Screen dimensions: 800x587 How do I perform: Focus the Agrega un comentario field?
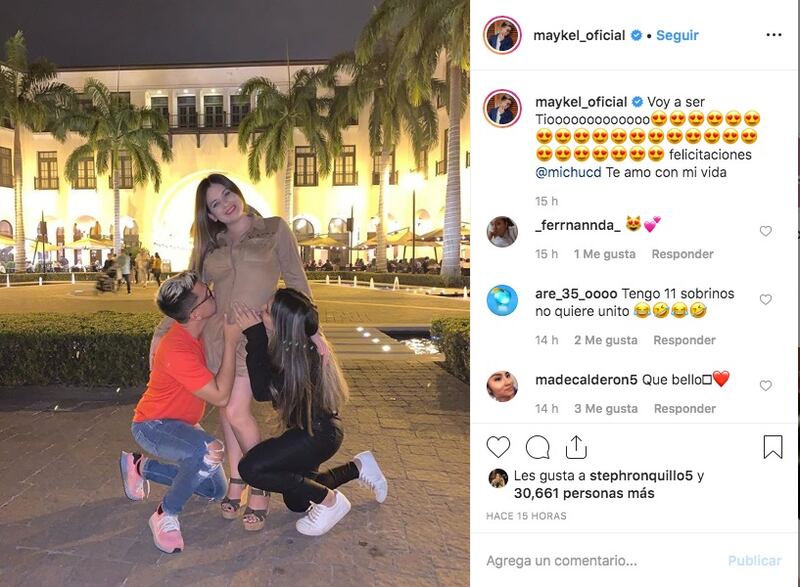(602, 560)
